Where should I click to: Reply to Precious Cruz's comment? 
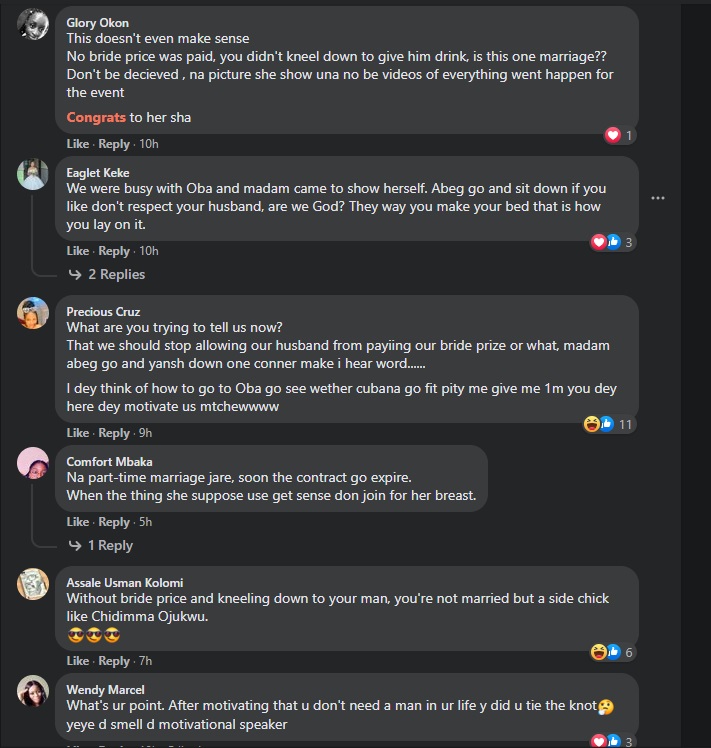coord(114,433)
